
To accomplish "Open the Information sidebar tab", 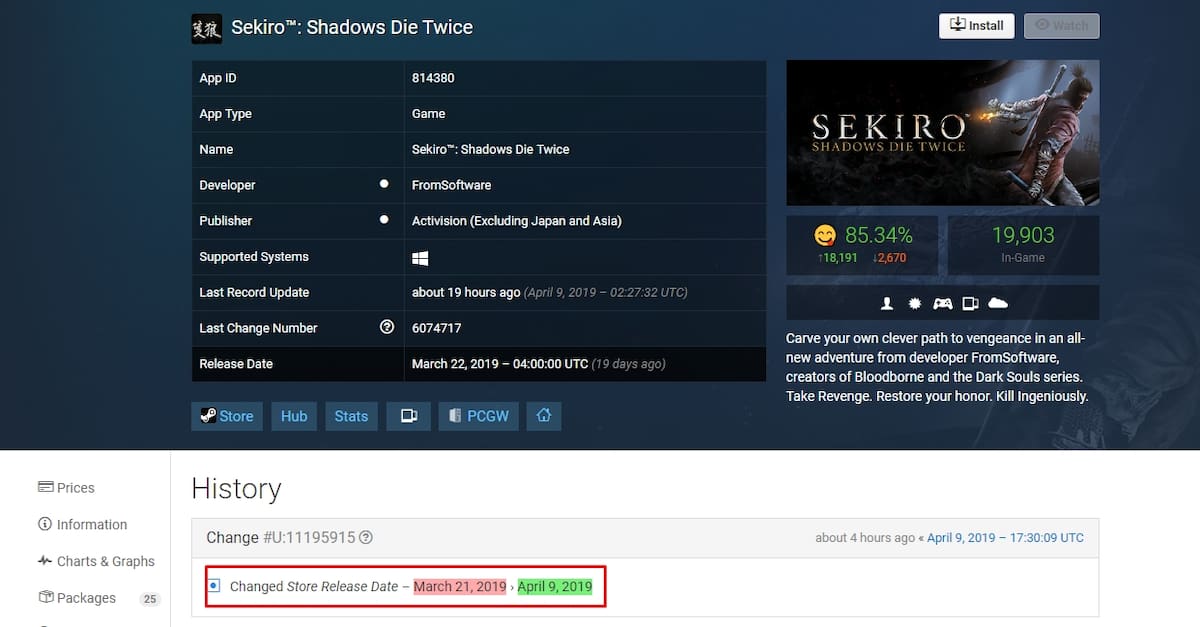I will click(x=82, y=525).
